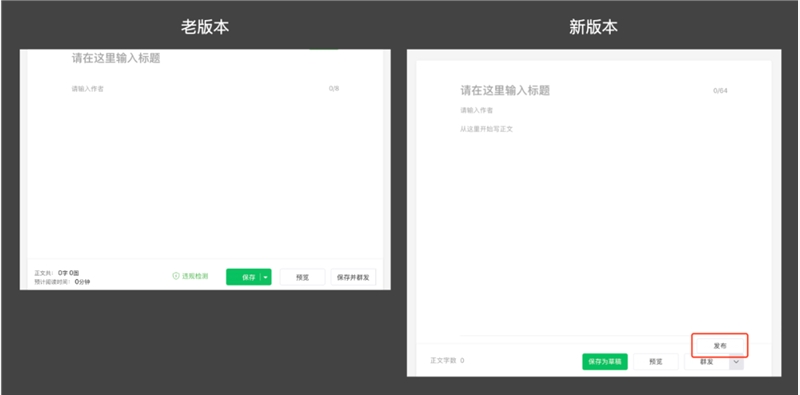Viewport: 800px width, 395px height.
Task: Open 预览 in the old version editor
Action: (302, 277)
